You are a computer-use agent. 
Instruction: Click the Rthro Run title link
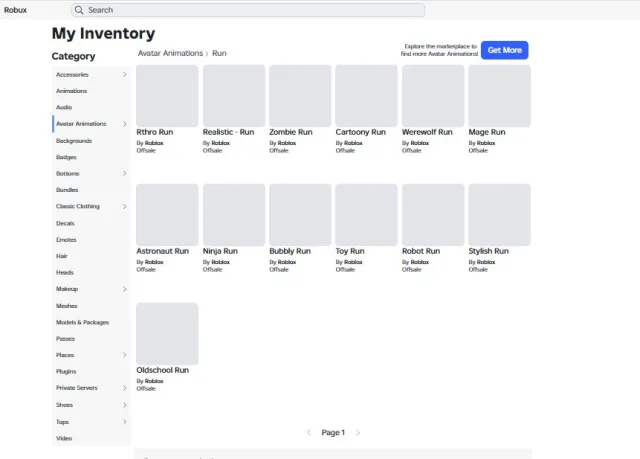point(155,132)
